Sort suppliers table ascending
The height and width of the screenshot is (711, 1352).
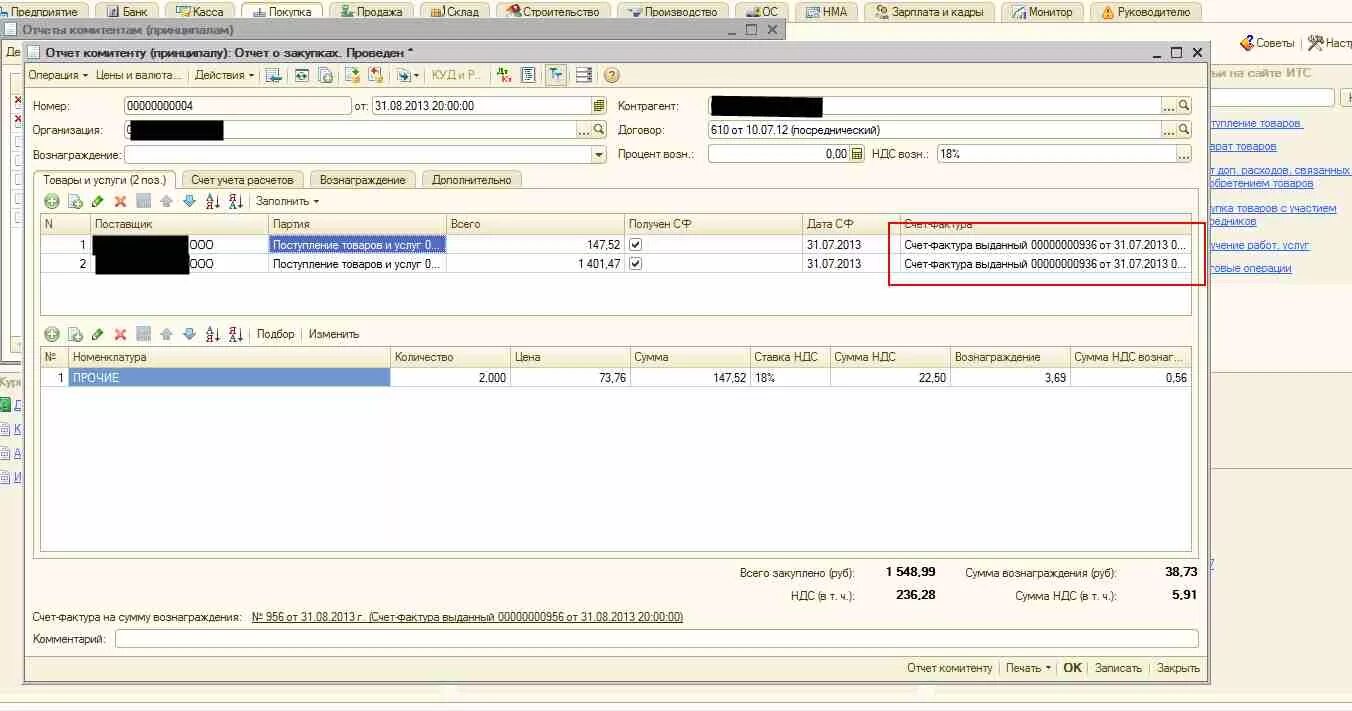click(212, 201)
